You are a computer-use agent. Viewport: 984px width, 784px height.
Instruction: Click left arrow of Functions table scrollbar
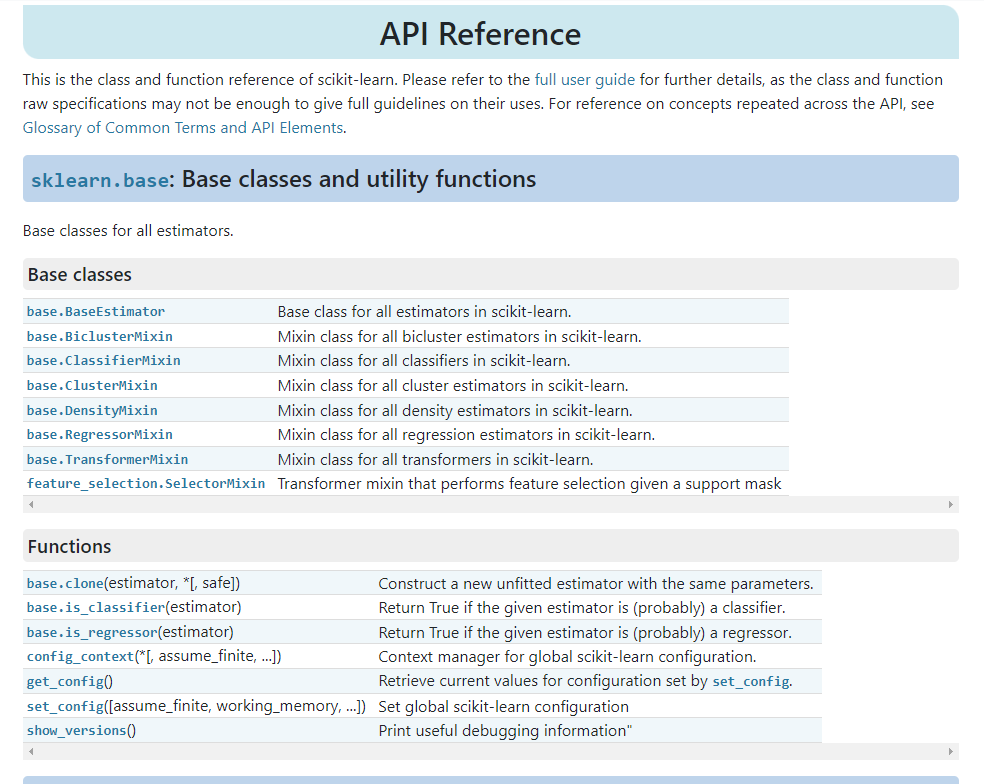[x=31, y=751]
